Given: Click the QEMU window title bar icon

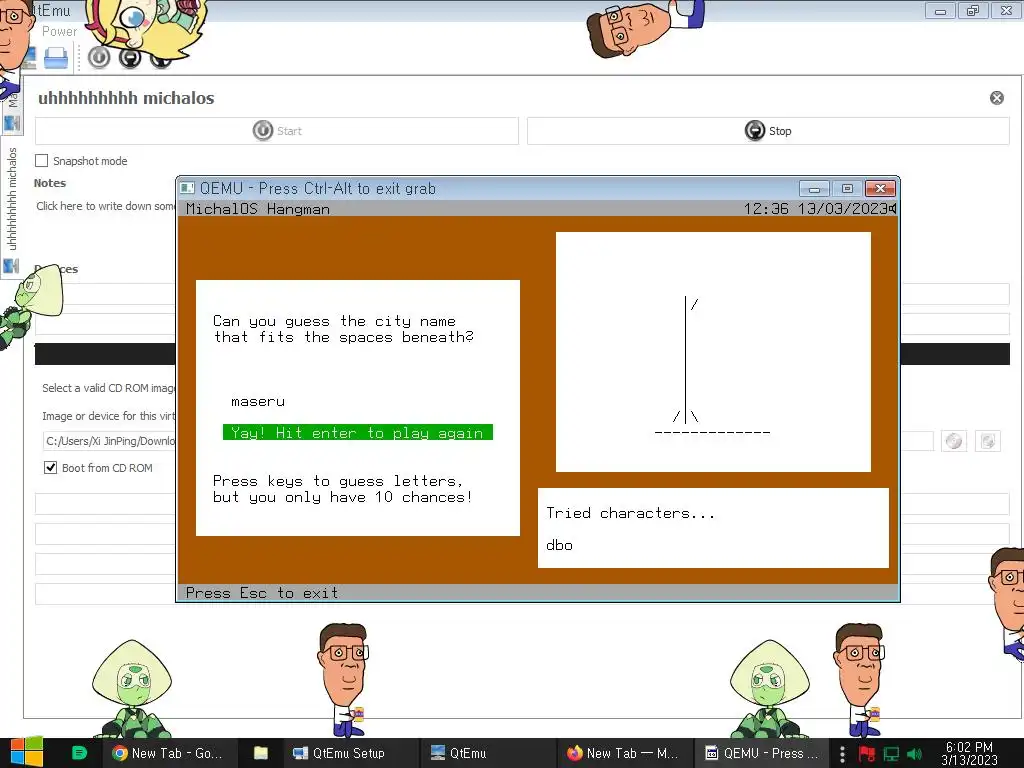Looking at the screenshot, I should pyautogui.click(x=187, y=188).
